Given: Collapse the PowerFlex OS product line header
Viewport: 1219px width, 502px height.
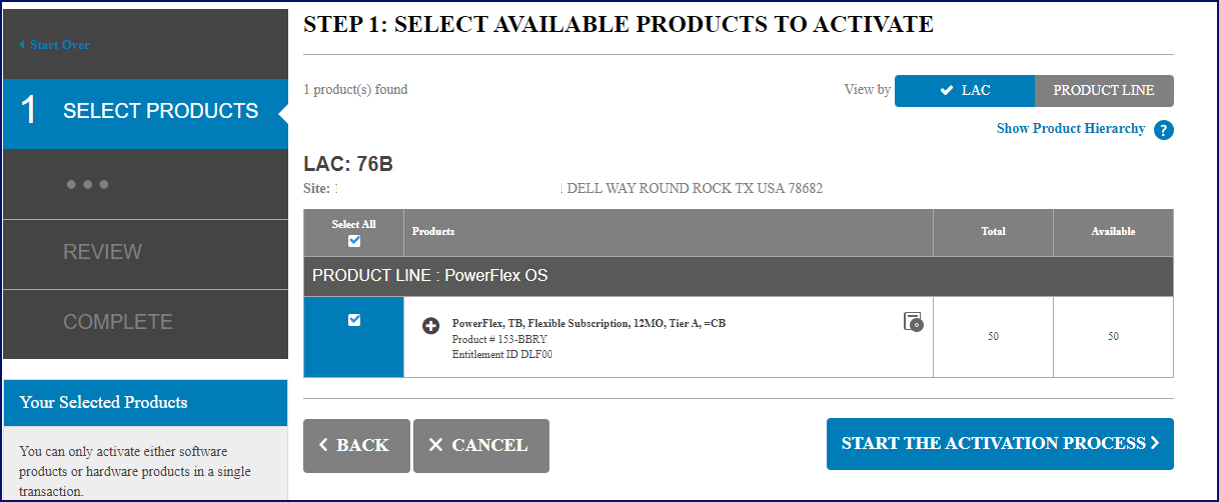Looking at the screenshot, I should (430, 276).
